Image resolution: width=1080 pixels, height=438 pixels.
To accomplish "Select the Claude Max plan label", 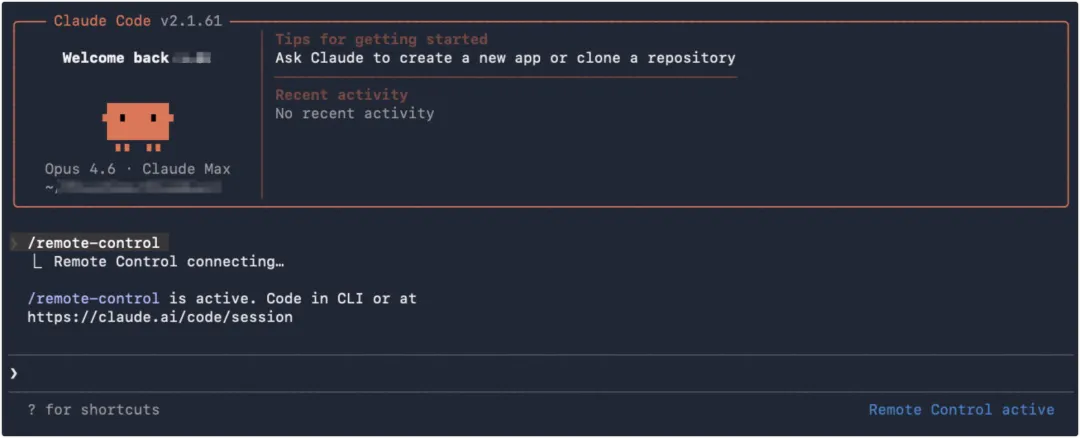I will click(x=186, y=169).
